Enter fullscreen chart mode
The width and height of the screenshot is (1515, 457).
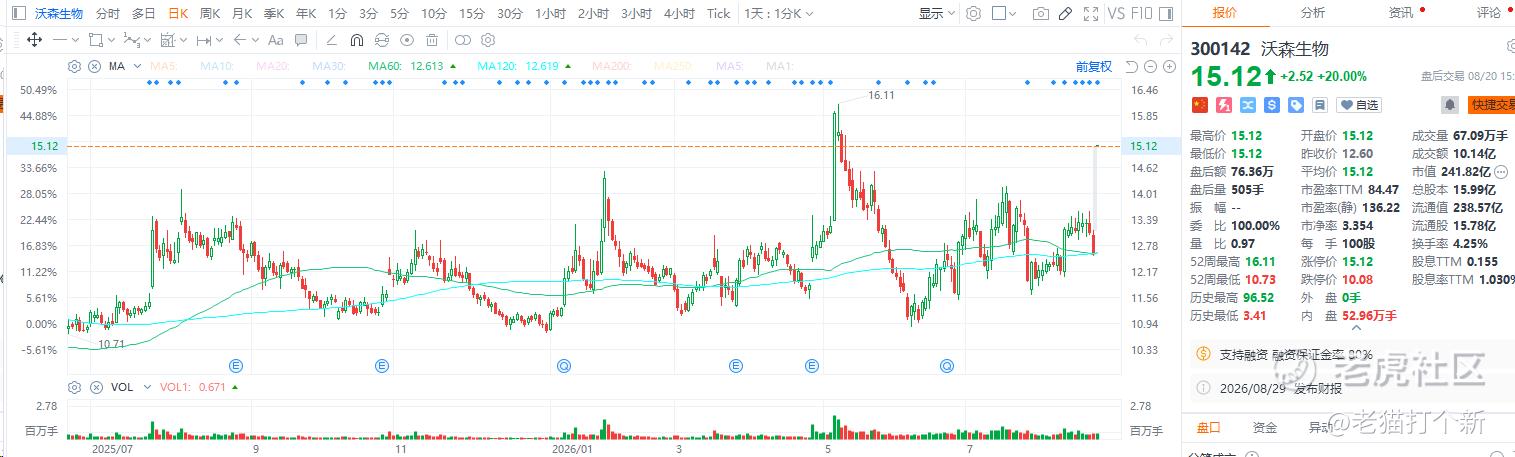[x=1091, y=14]
